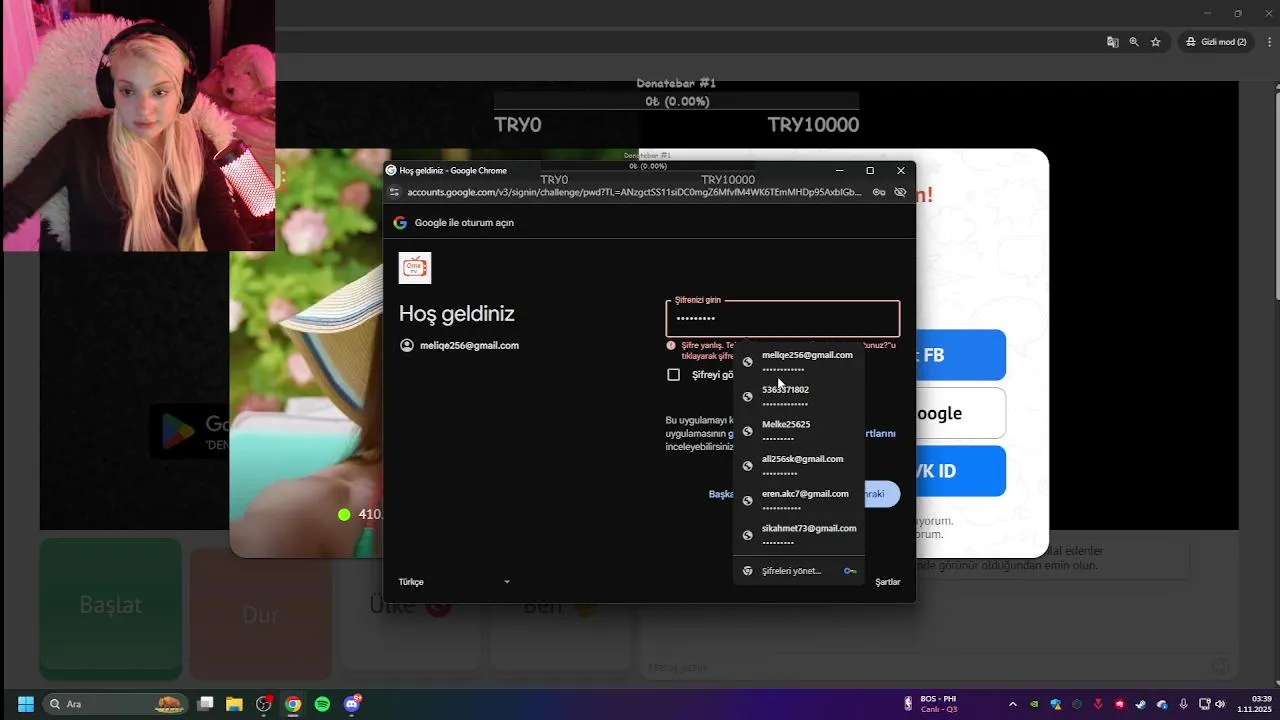The width and height of the screenshot is (1280, 720).
Task: Open the BOS - PHI NBA score widget
Action: point(932,704)
